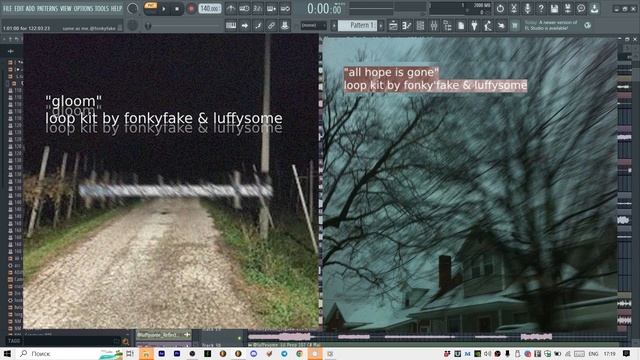Toggle recording countdown icon

point(258,9)
